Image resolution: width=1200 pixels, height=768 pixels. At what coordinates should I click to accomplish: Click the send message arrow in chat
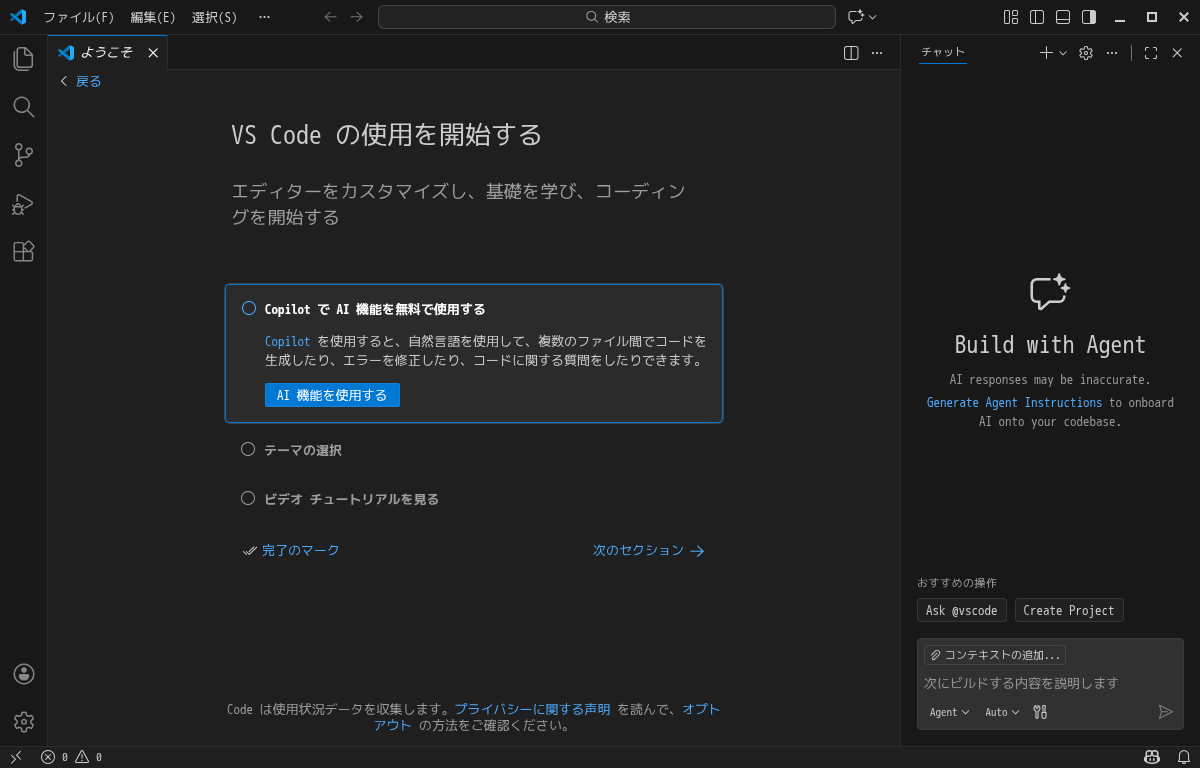1166,712
